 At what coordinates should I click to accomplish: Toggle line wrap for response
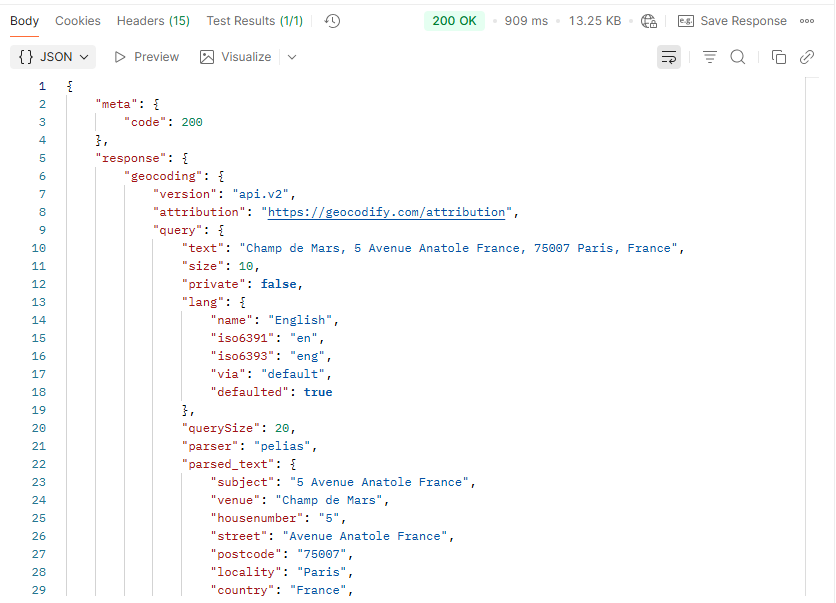(669, 57)
